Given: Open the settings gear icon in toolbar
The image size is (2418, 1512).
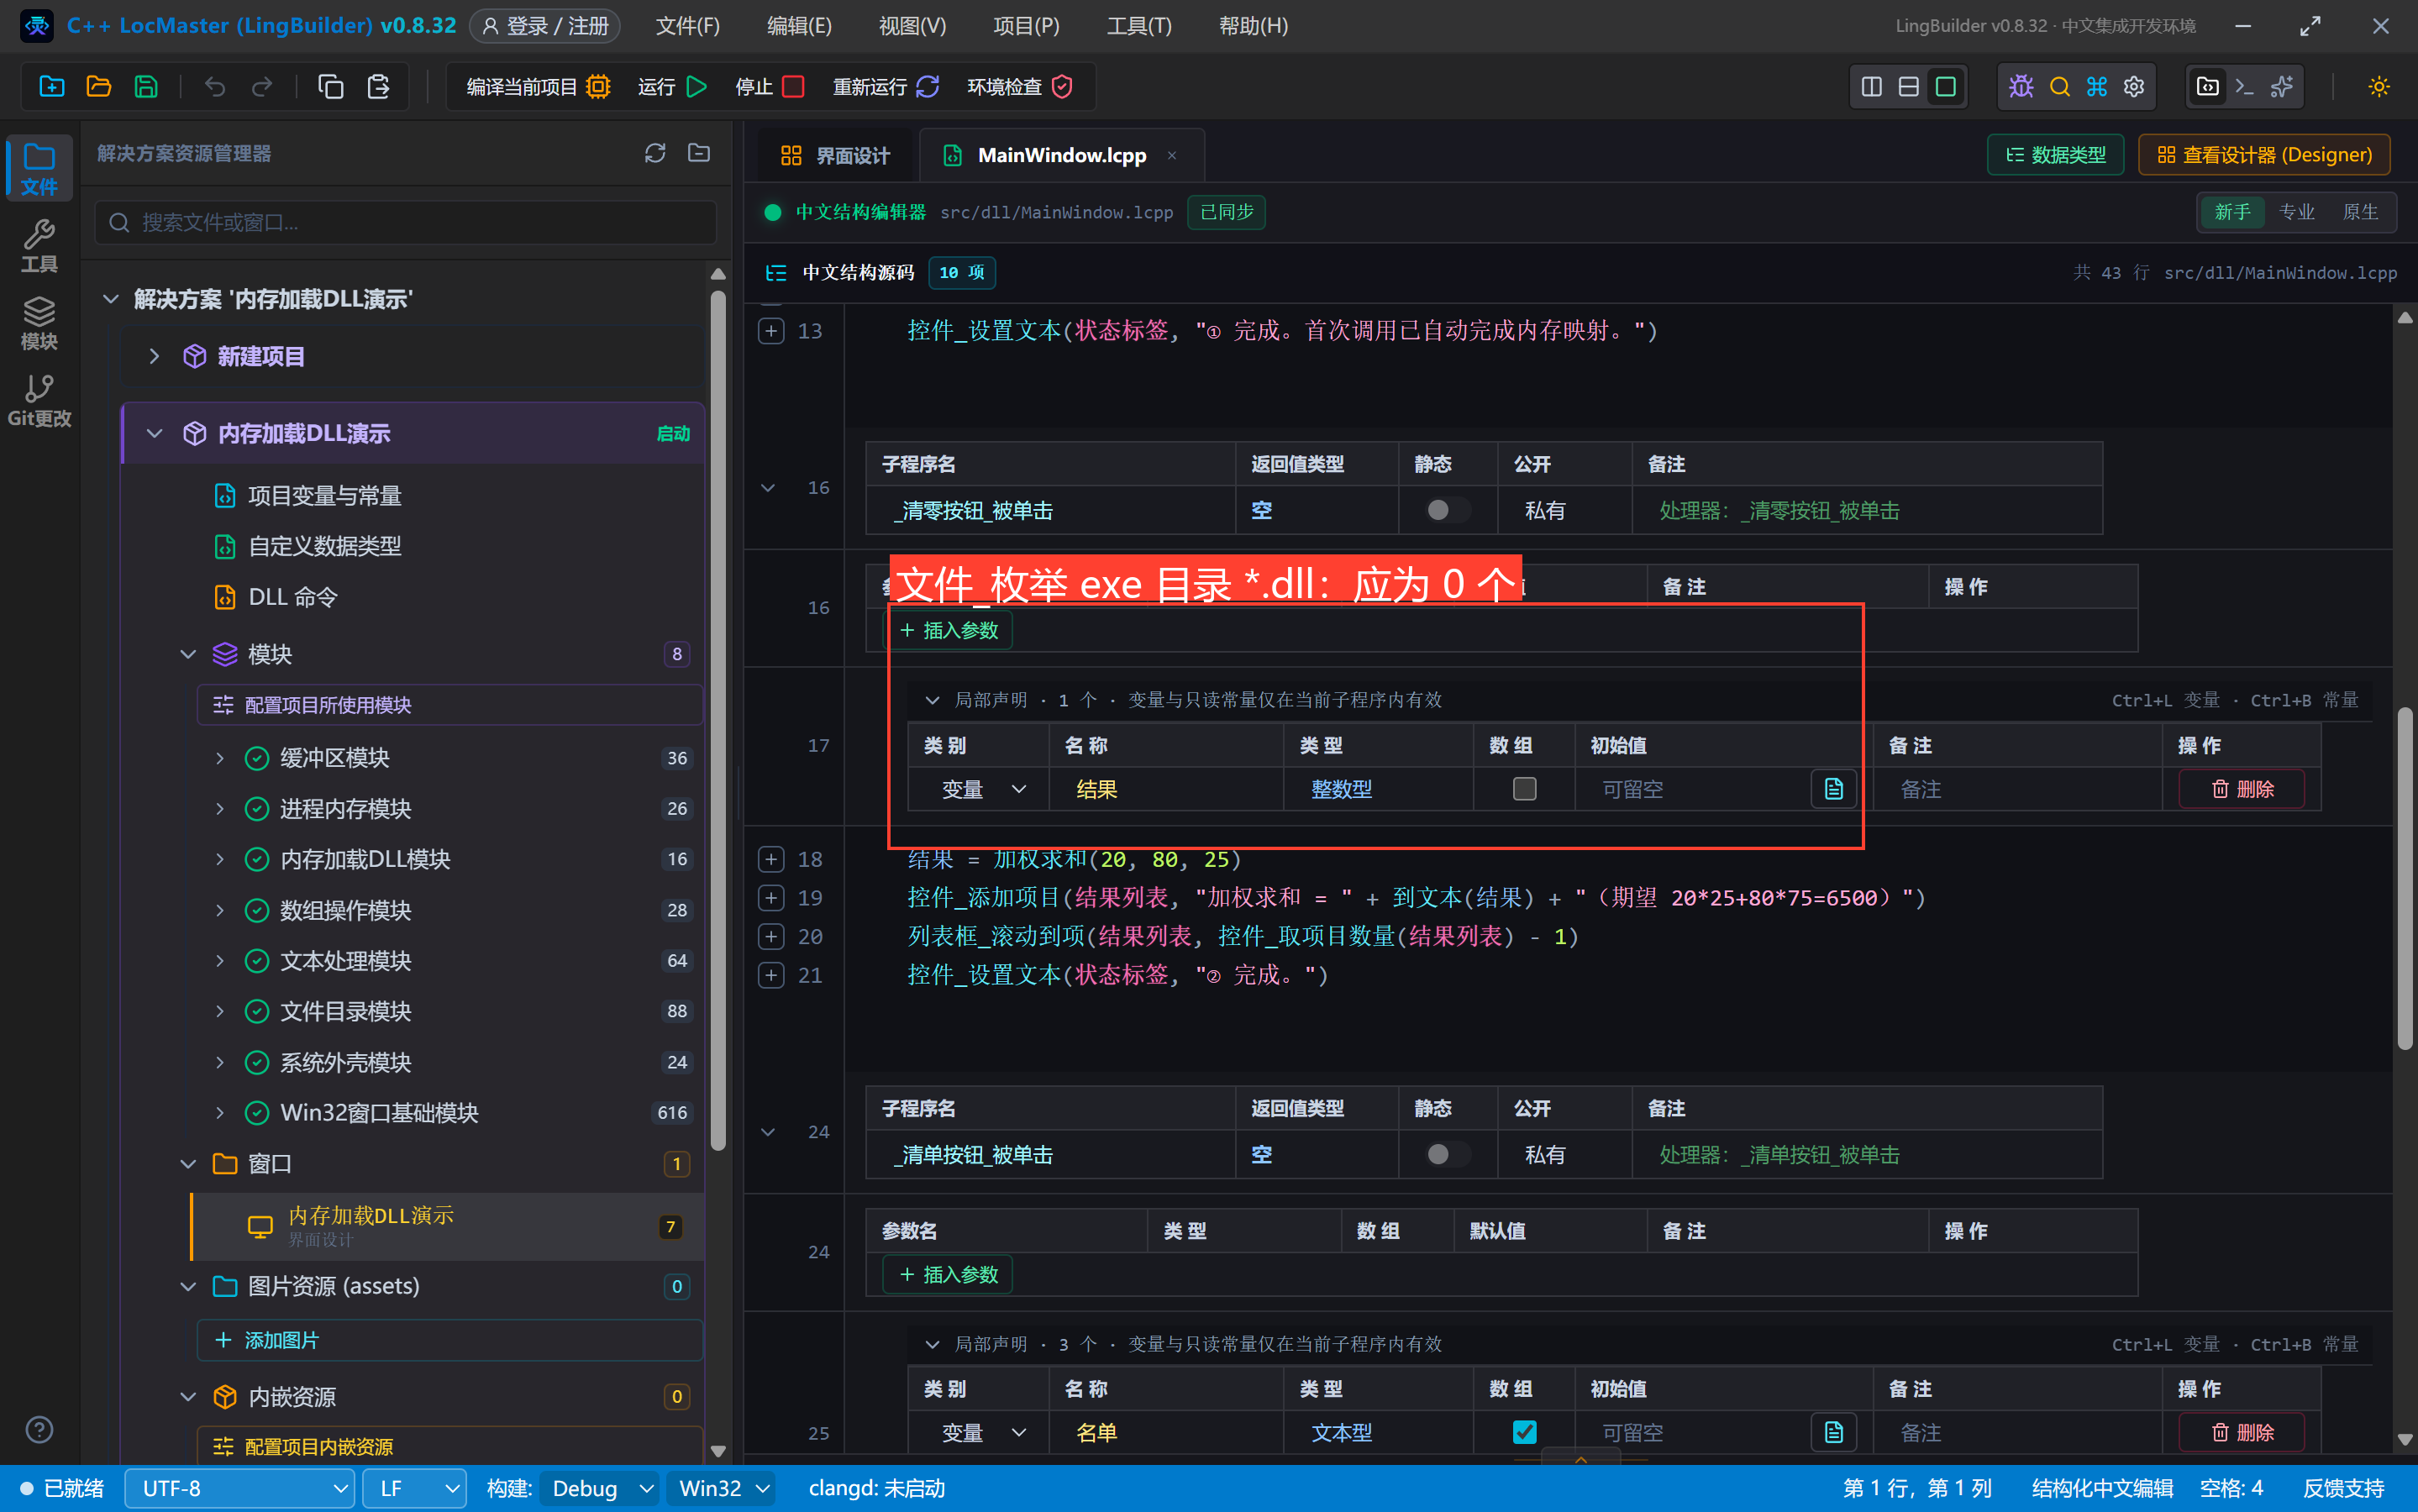Looking at the screenshot, I should pos(2134,87).
